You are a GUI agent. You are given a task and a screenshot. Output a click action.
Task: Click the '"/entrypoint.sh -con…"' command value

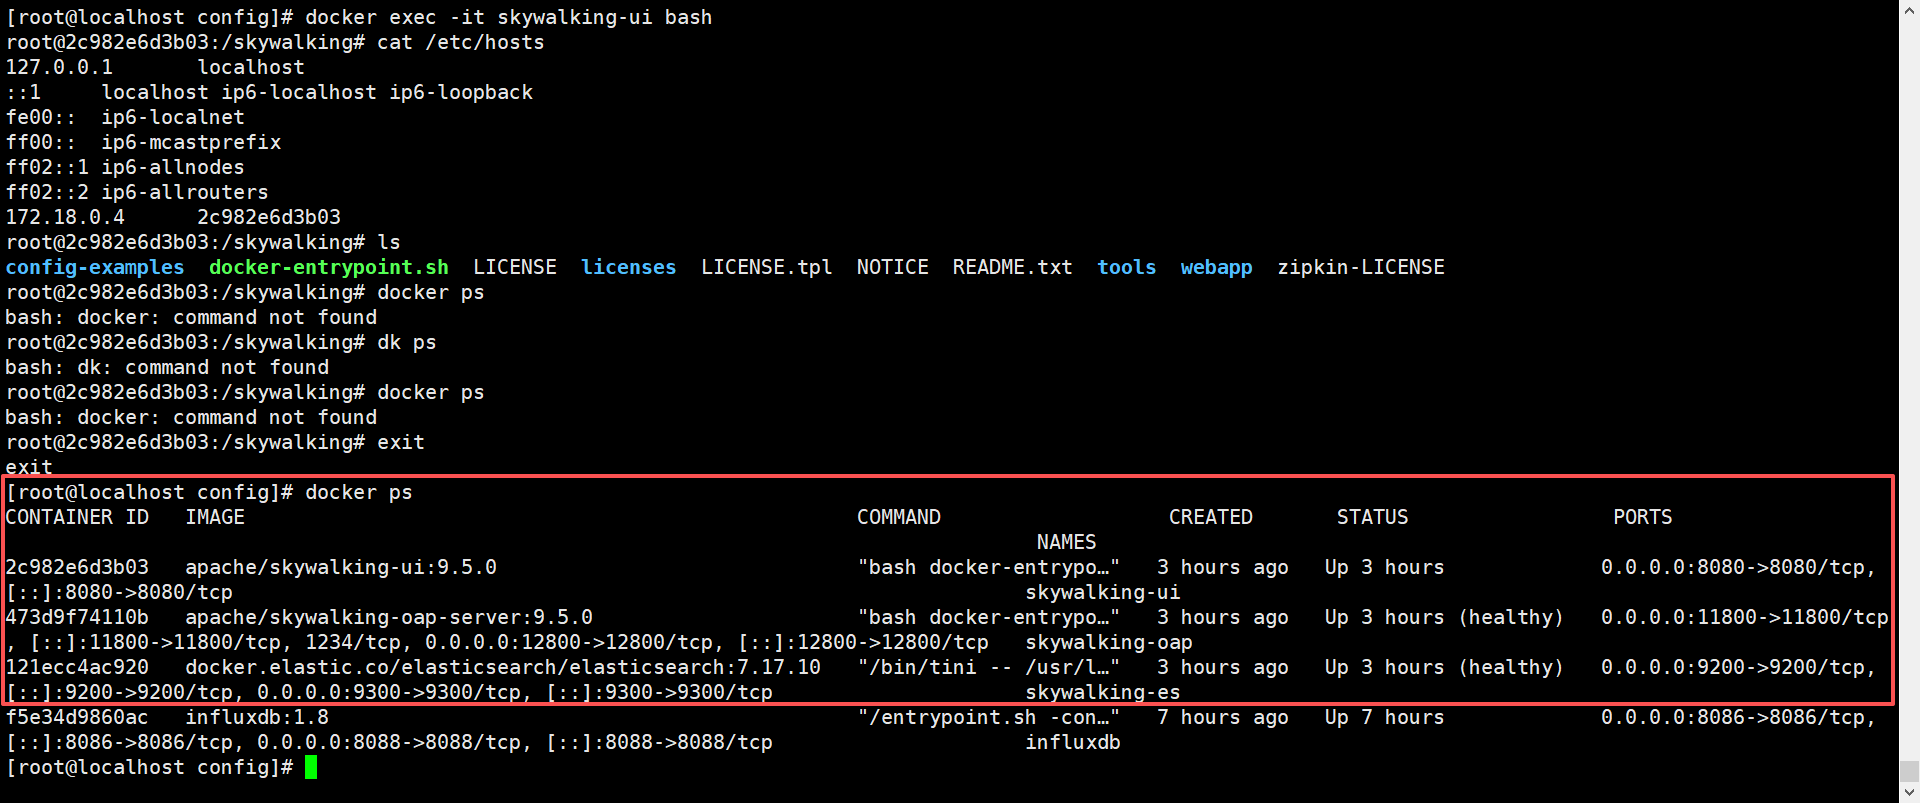(989, 717)
